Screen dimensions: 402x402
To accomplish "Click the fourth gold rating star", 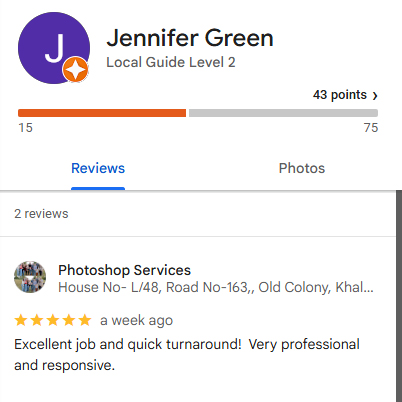I will (x=69, y=320).
